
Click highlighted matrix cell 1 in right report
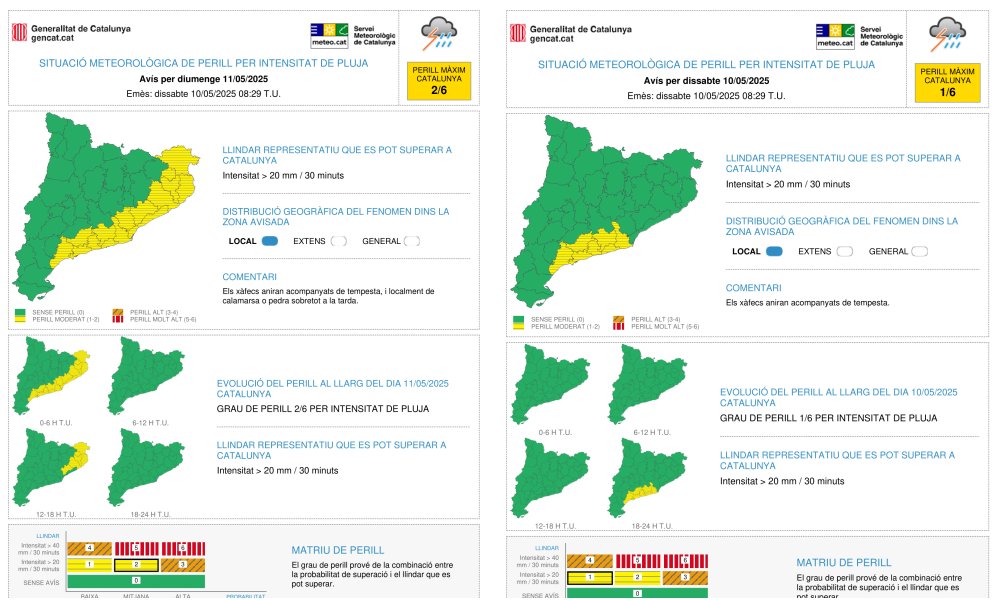click(x=588, y=577)
